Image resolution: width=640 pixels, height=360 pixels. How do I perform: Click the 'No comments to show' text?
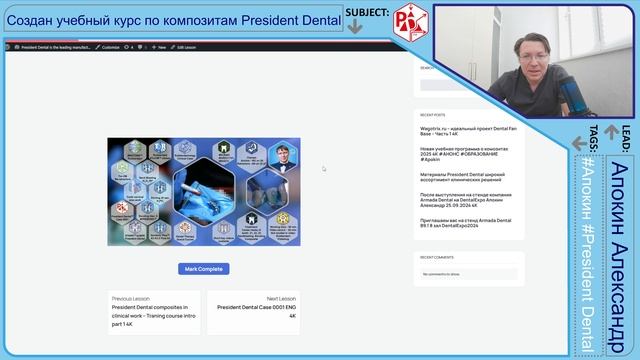(441, 274)
